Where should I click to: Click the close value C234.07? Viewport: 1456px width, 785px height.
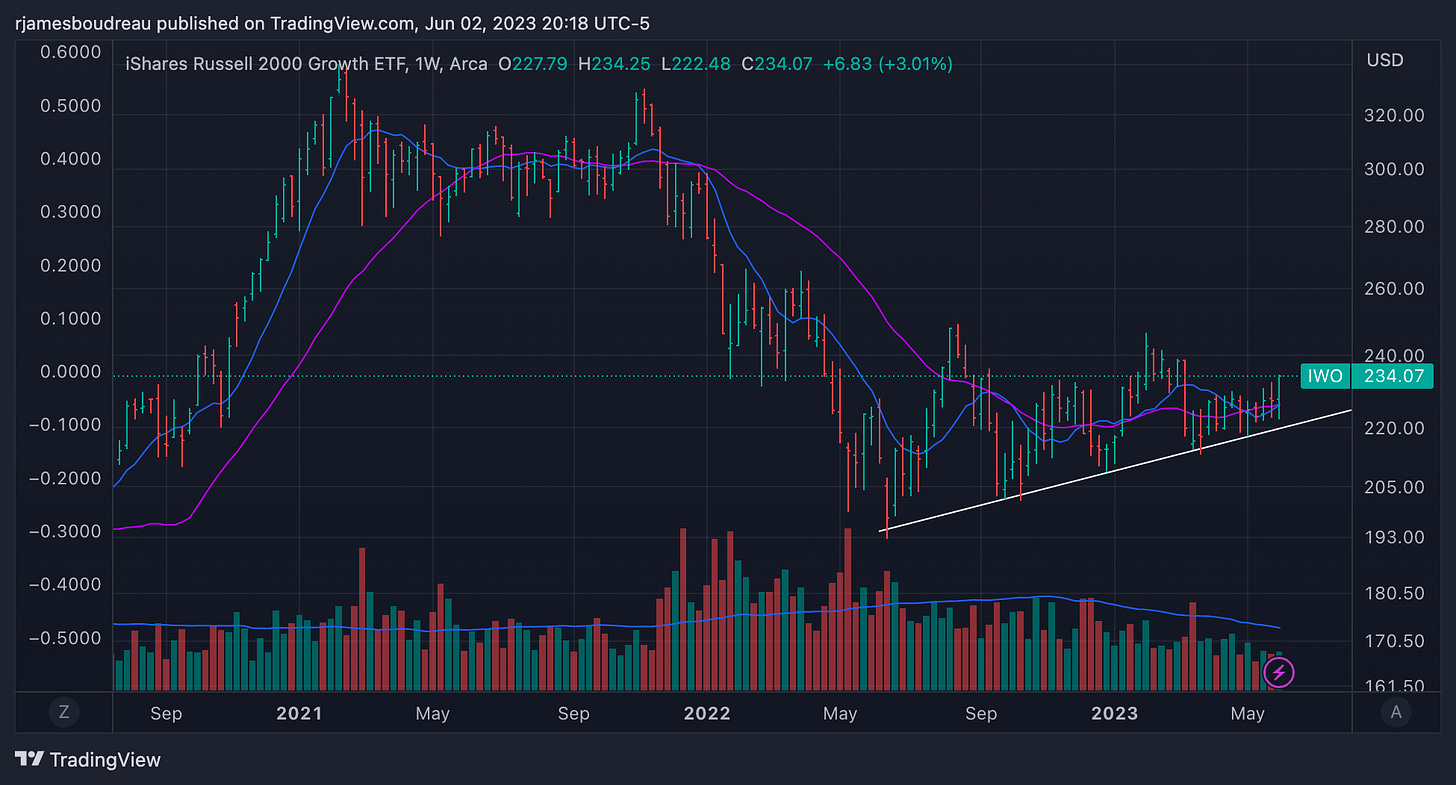tap(776, 64)
